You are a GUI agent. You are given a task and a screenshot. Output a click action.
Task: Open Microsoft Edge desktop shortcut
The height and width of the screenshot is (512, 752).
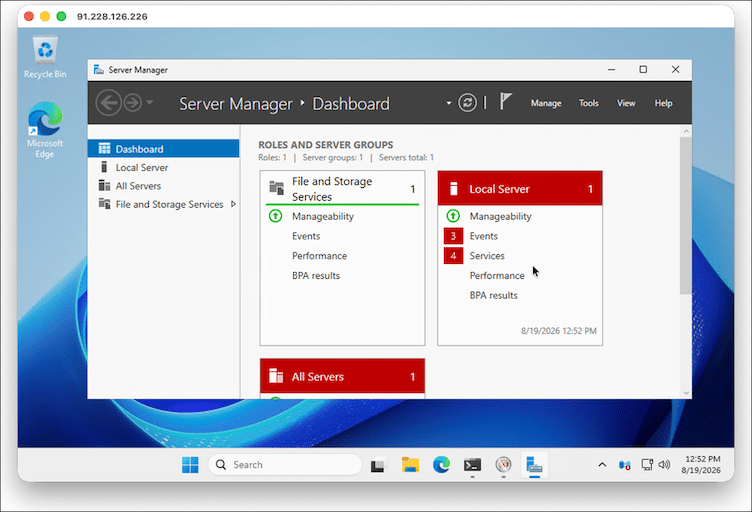point(45,129)
